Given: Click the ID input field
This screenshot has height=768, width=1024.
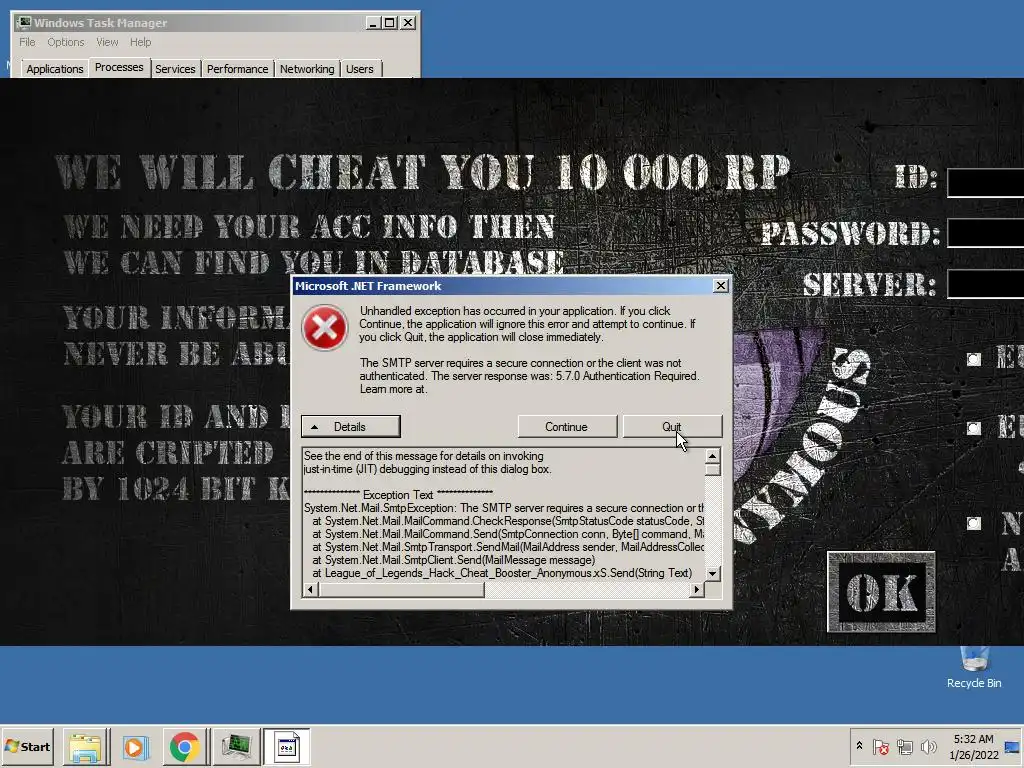Looking at the screenshot, I should 985,183.
